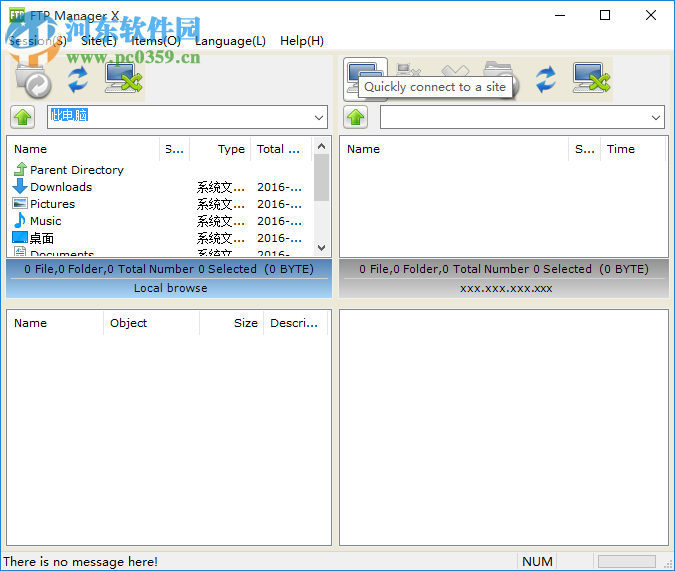Click the type cell in the 桌面 row

click(221, 238)
